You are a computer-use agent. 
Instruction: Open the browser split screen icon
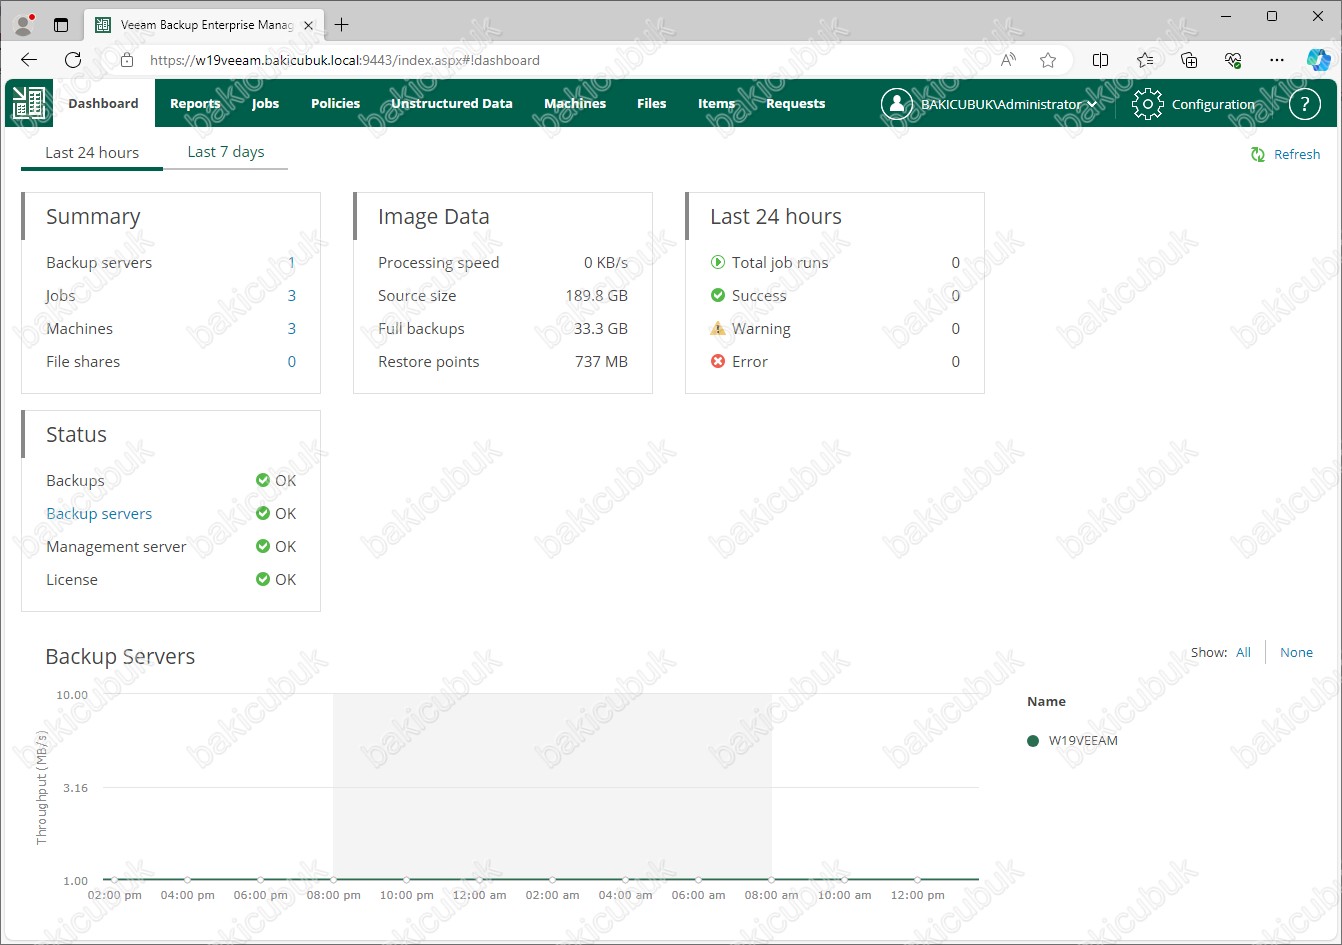coord(1100,60)
